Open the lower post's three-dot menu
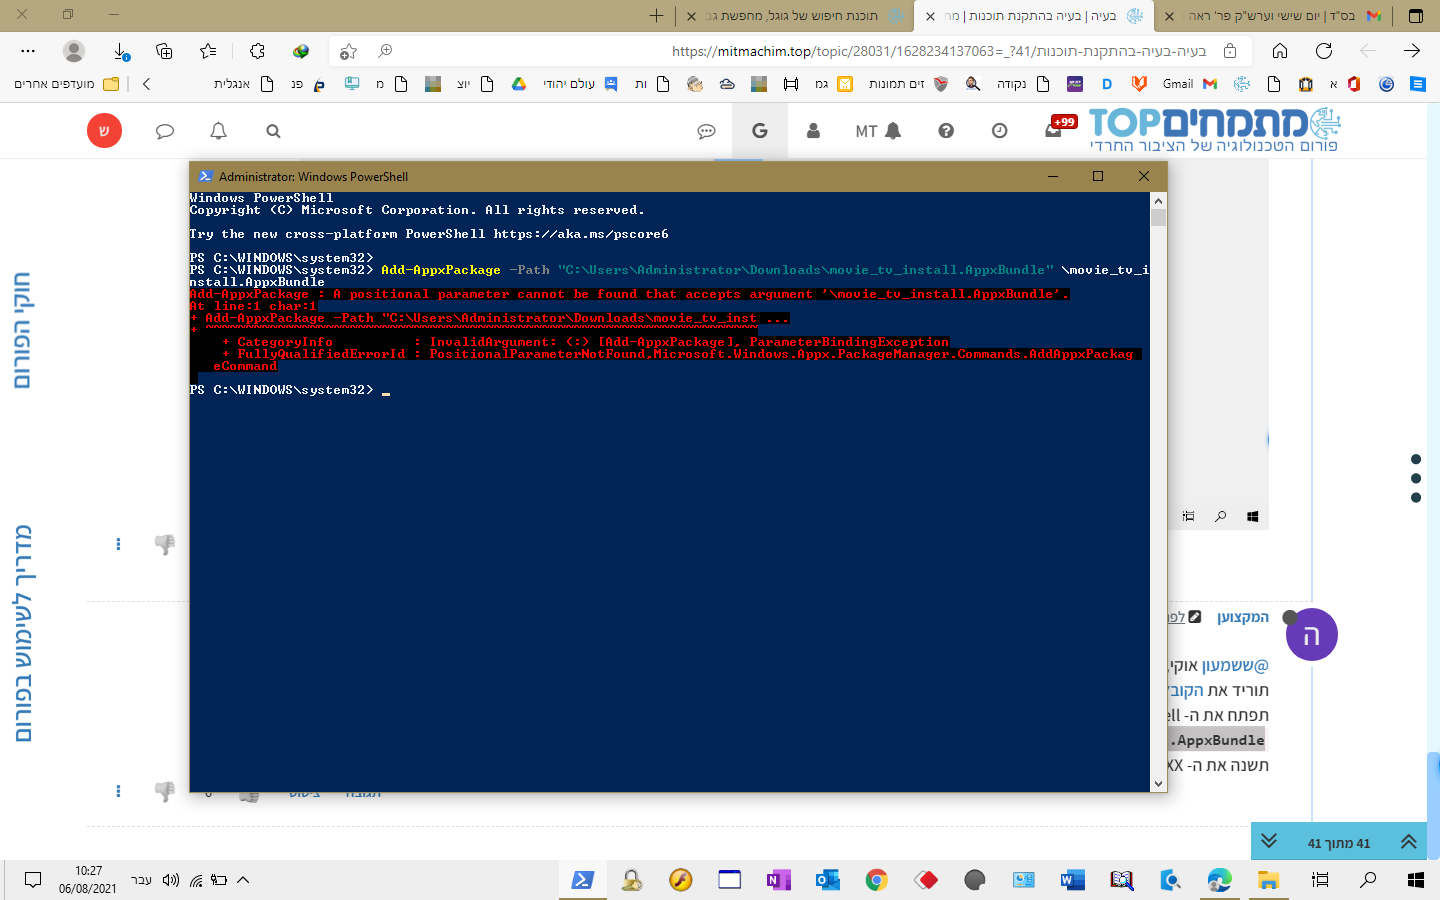 (118, 791)
